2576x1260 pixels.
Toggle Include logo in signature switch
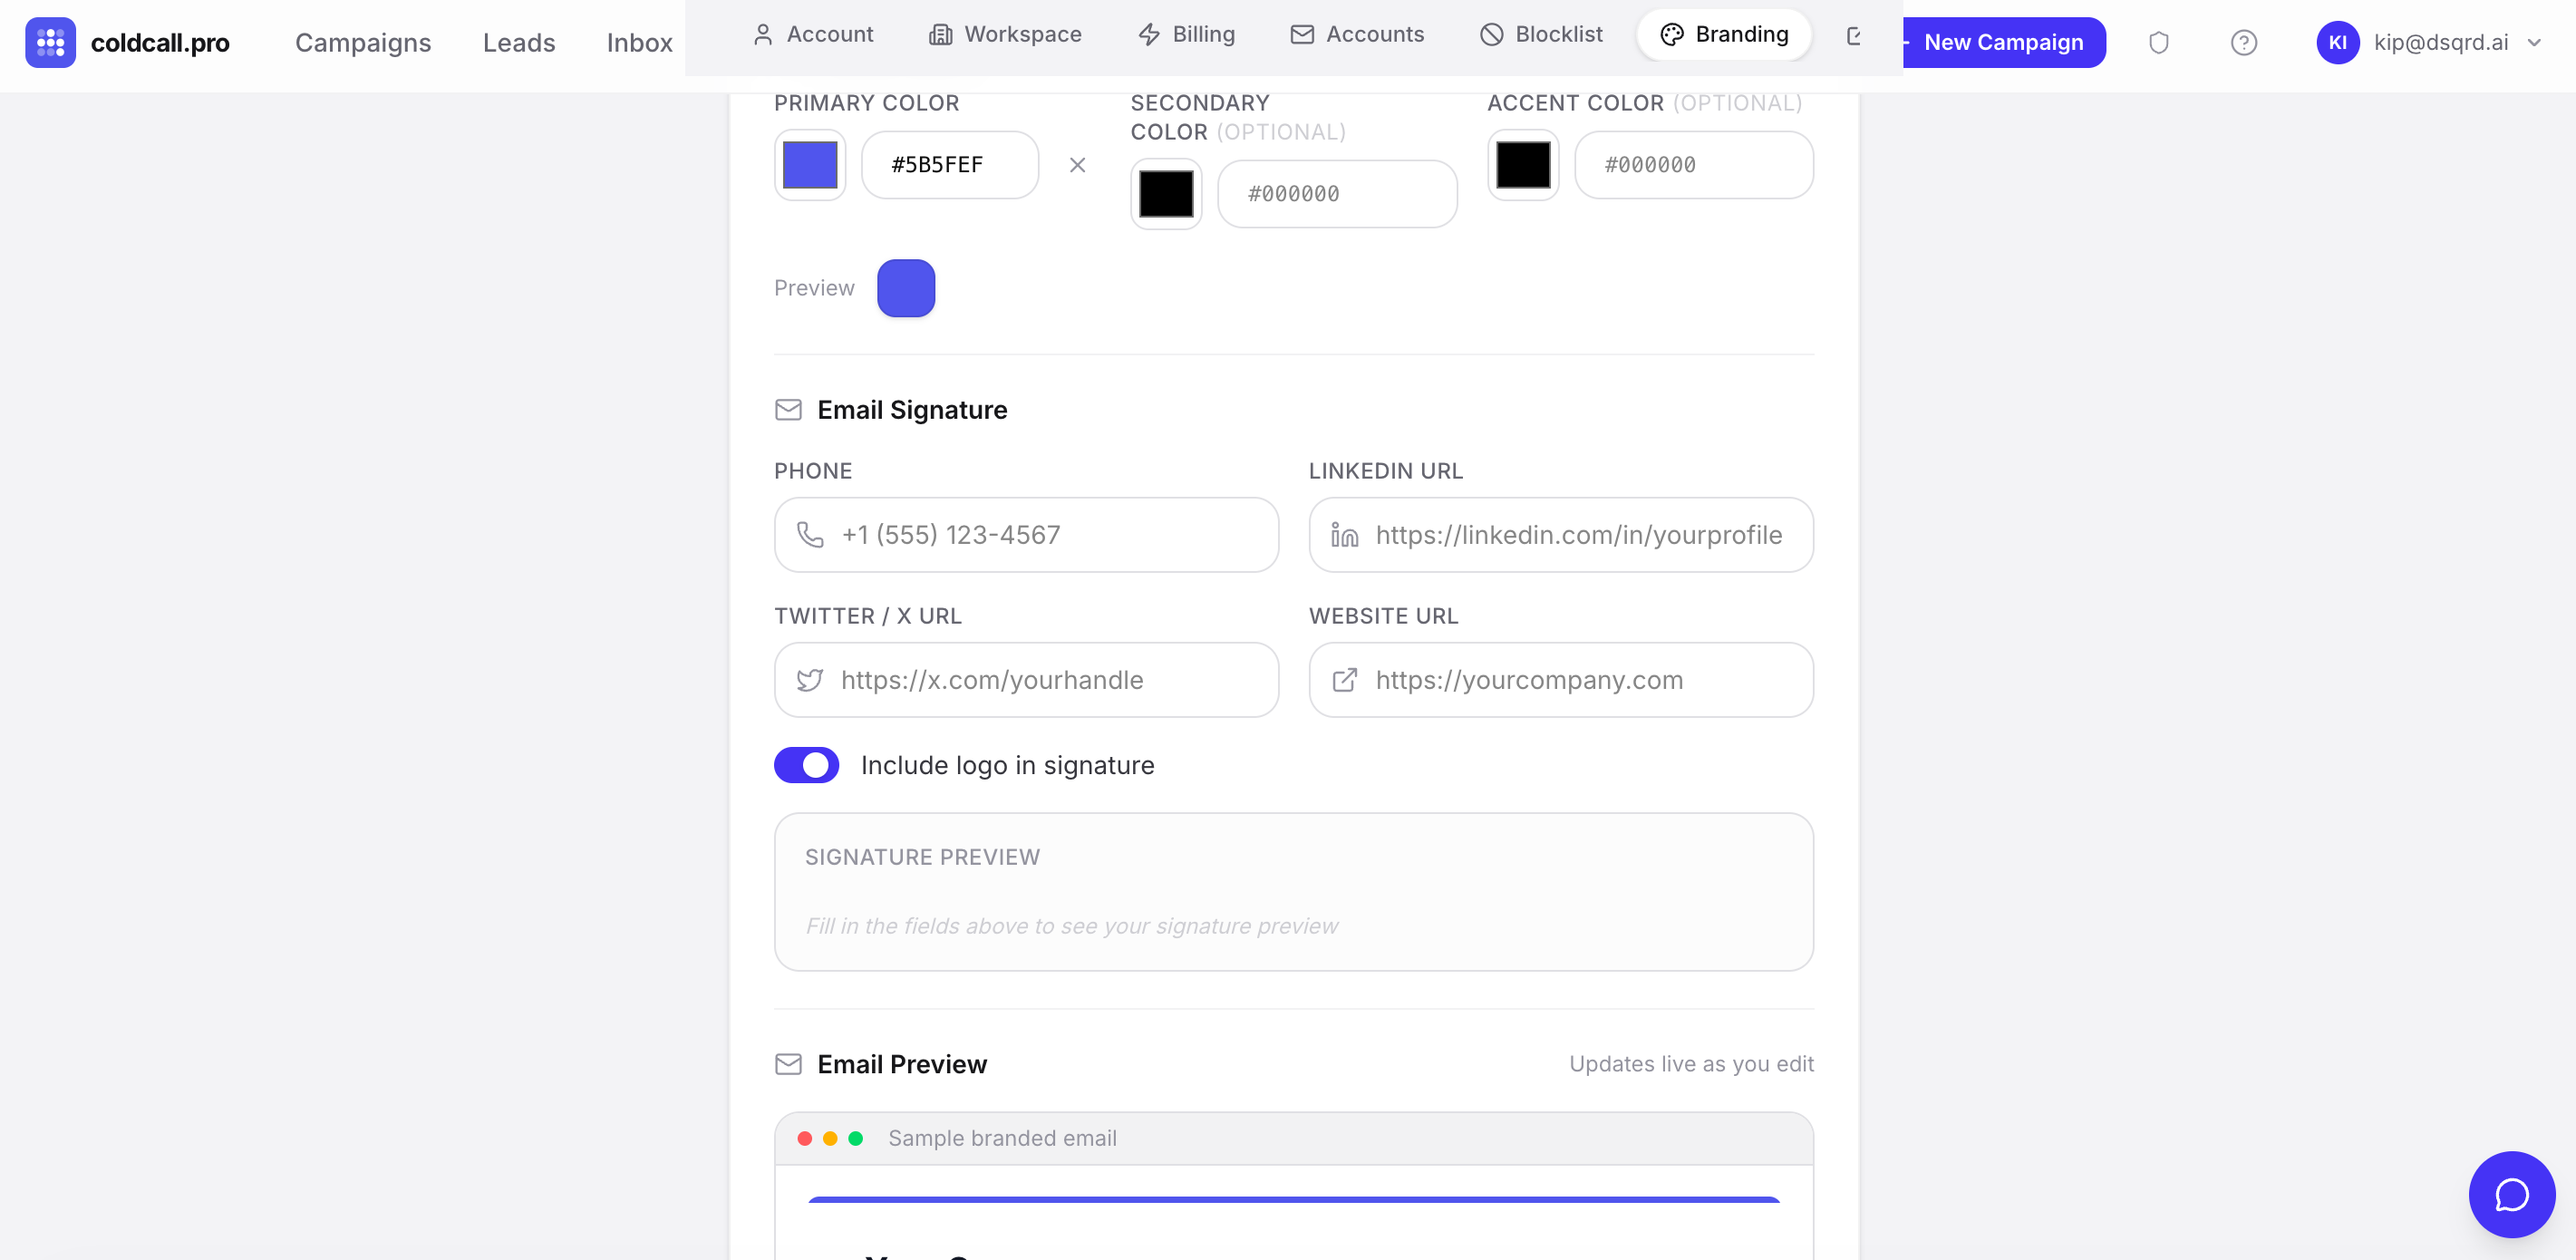pyautogui.click(x=806, y=765)
